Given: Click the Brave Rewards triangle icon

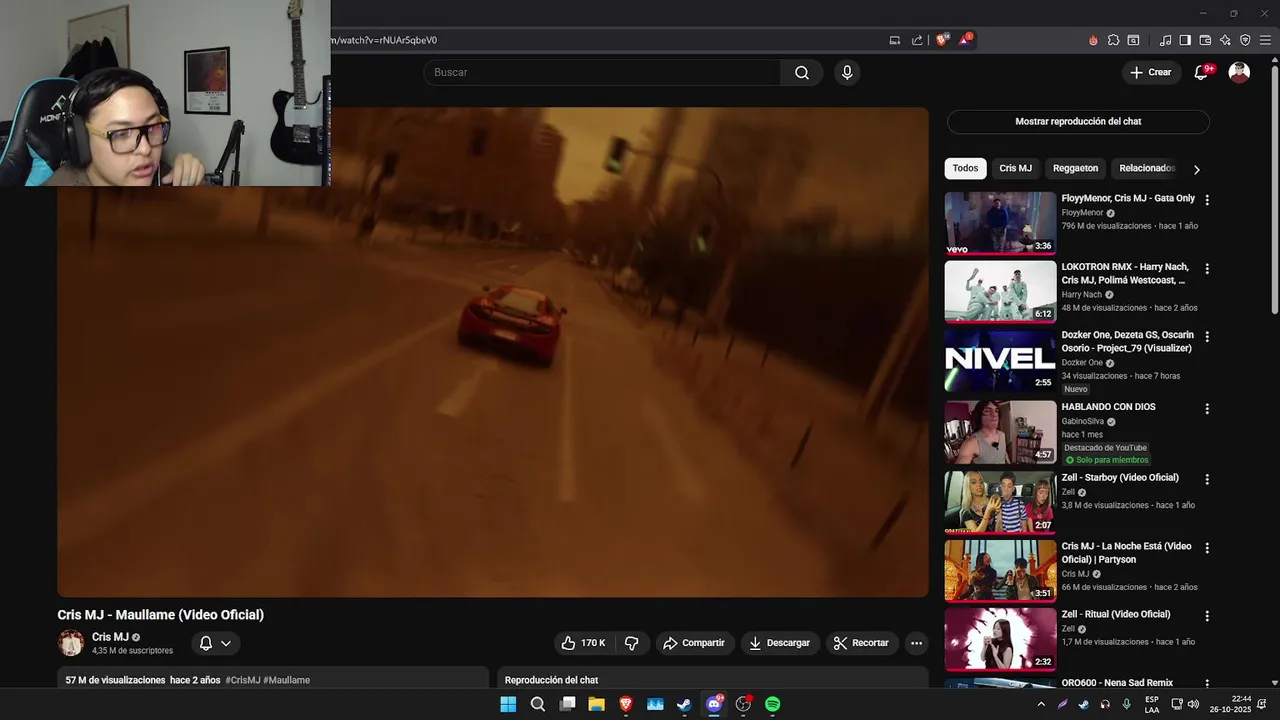Looking at the screenshot, I should [x=965, y=40].
